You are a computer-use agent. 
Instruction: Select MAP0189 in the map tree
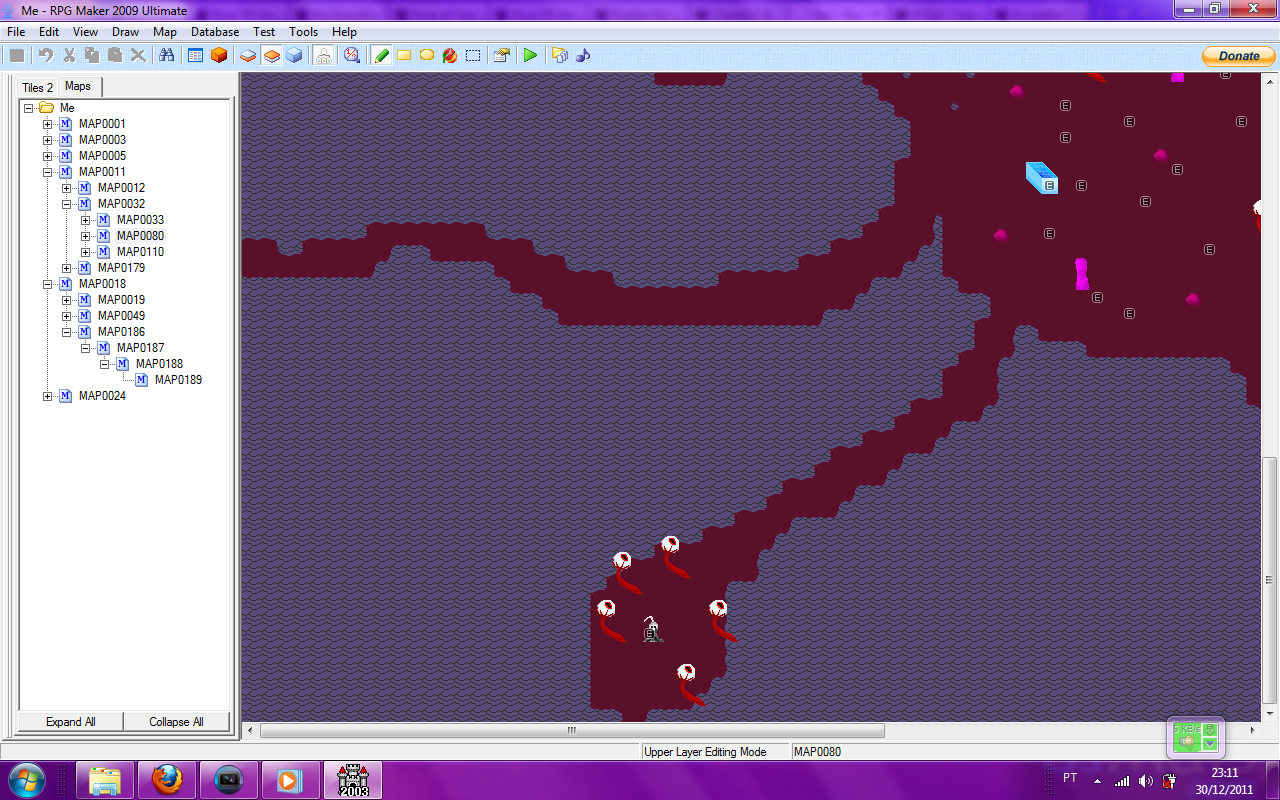pos(178,380)
